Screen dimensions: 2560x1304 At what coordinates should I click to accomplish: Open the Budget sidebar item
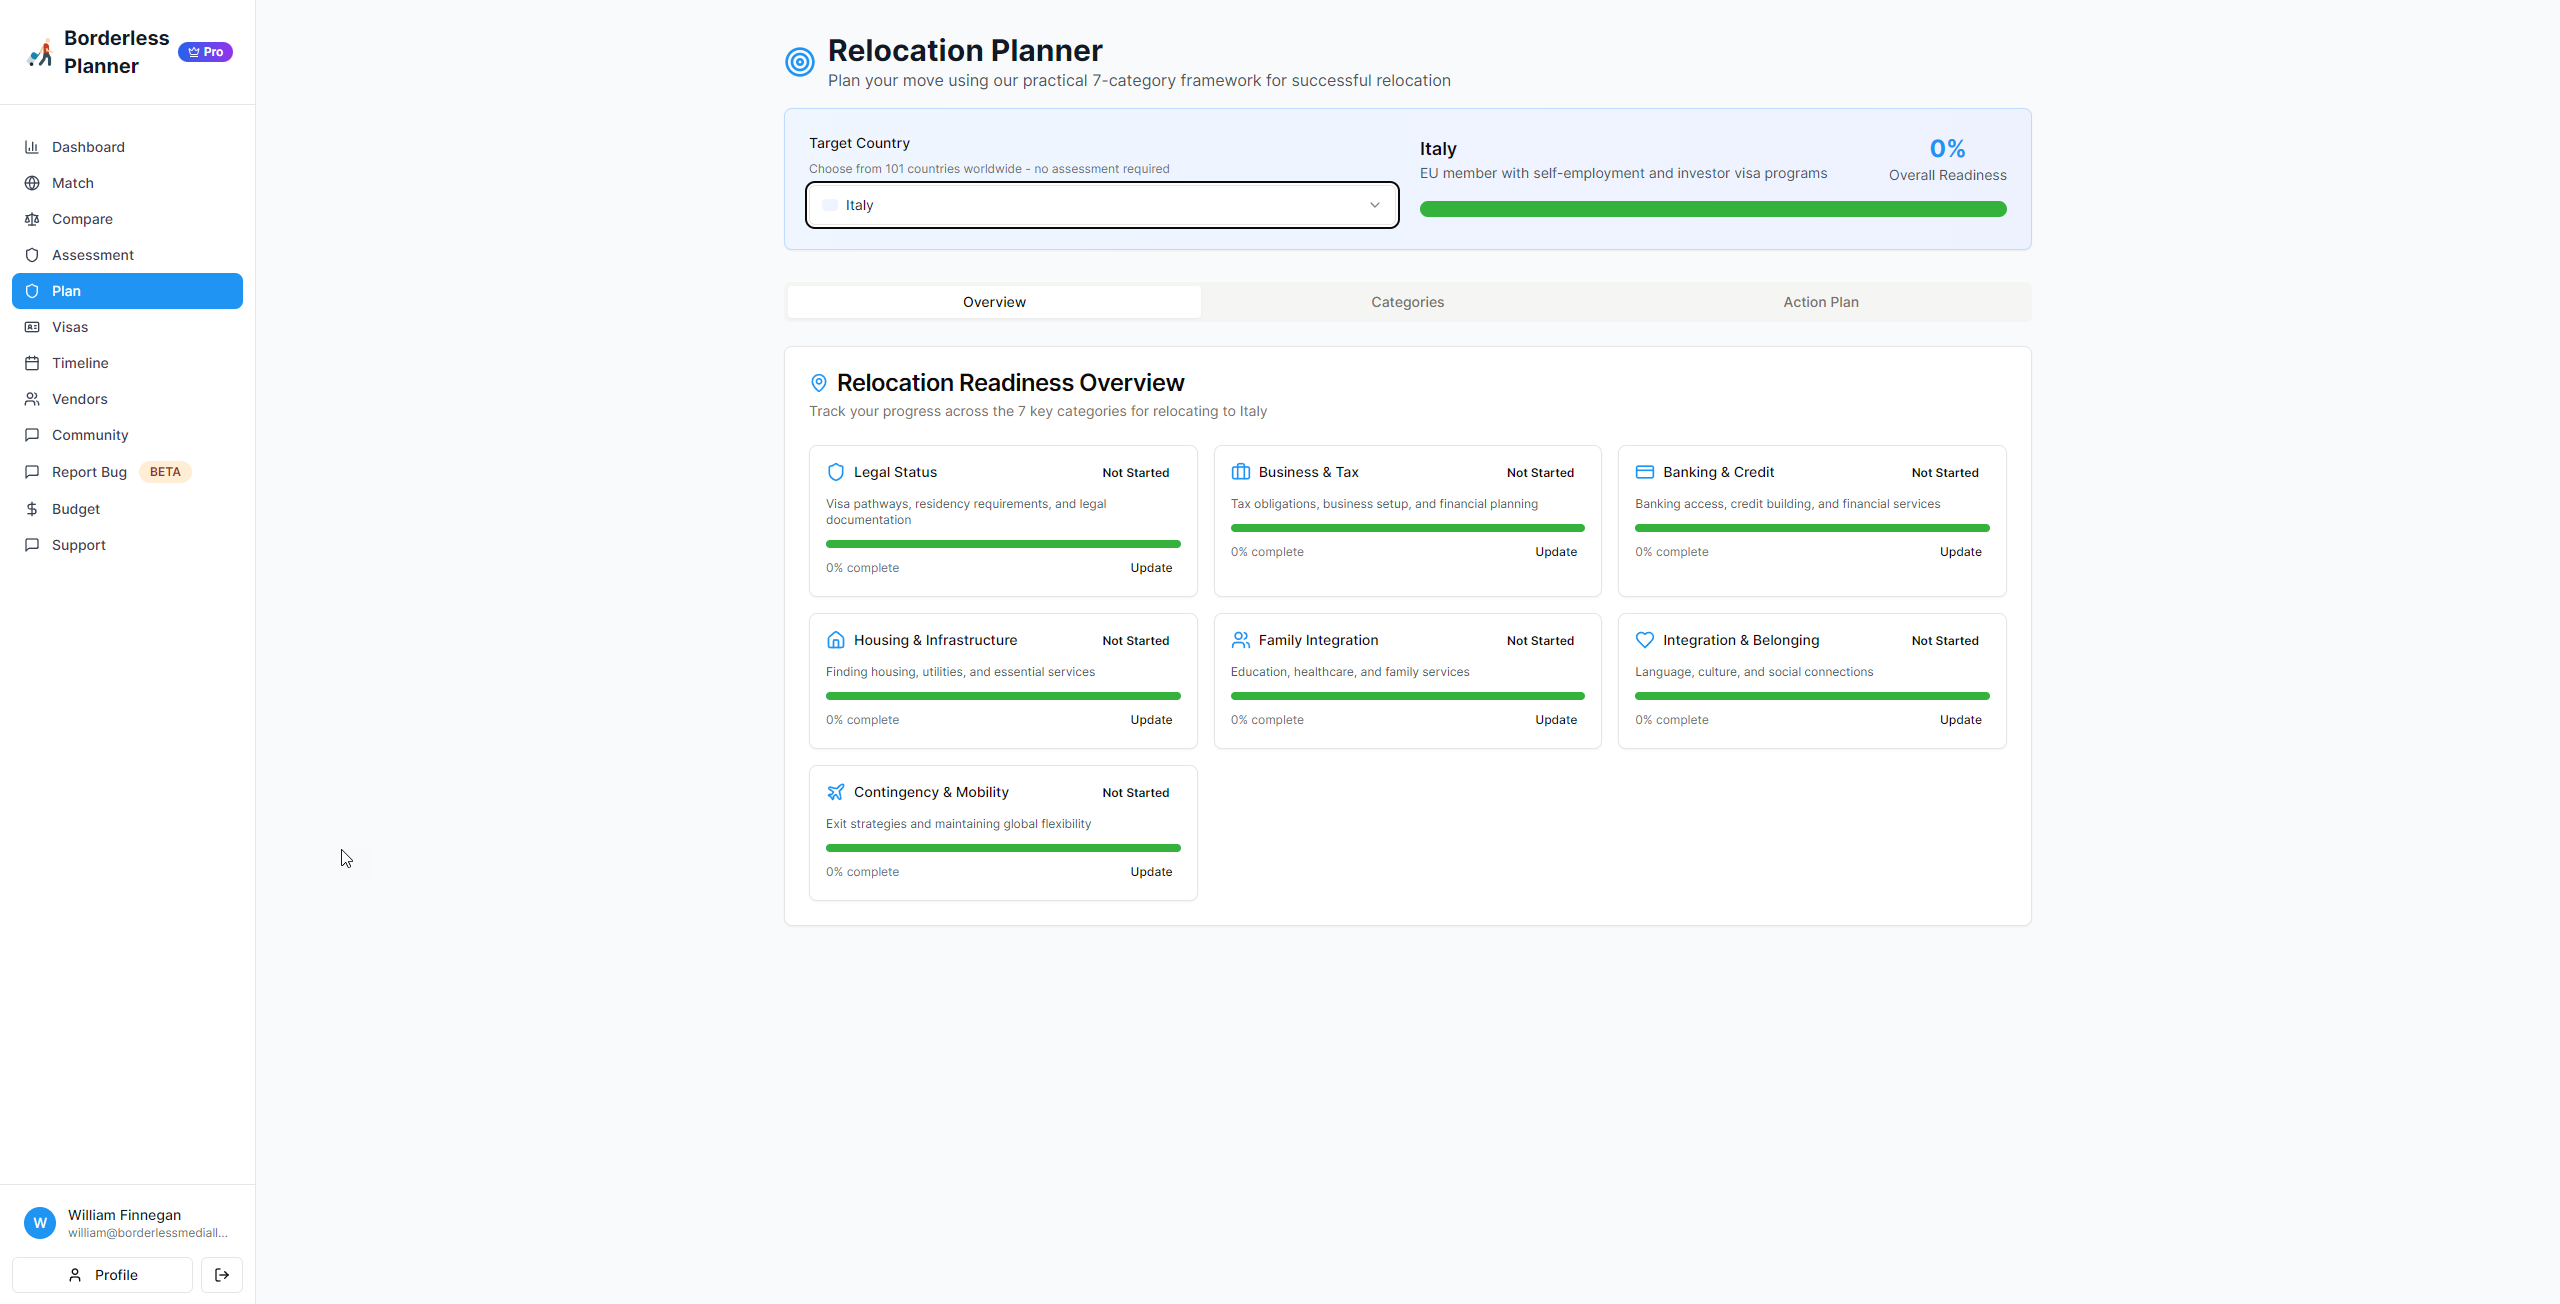[x=76, y=509]
